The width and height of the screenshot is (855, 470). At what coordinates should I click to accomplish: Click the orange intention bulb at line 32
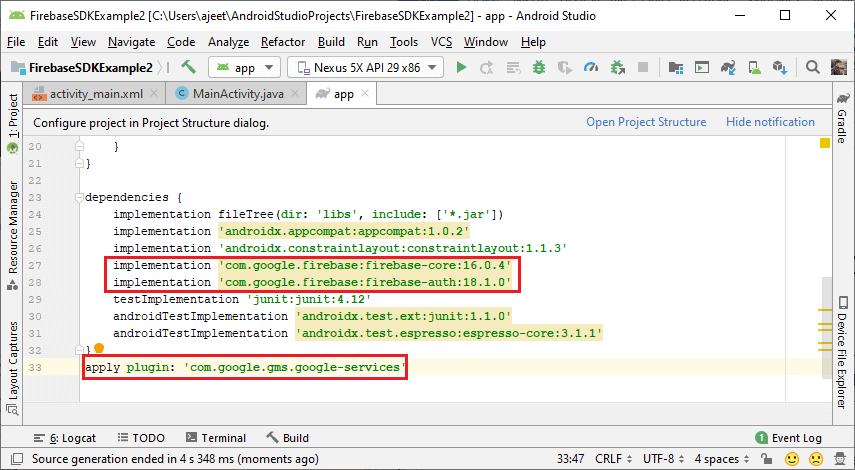99,348
